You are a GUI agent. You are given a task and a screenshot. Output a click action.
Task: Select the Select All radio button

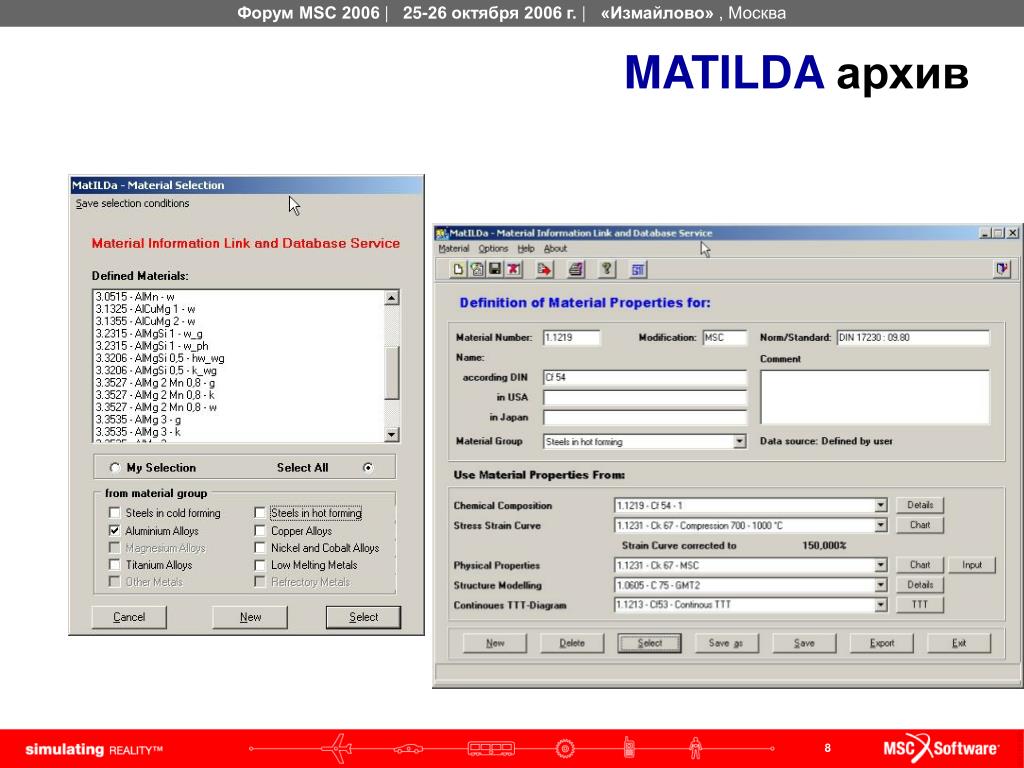click(368, 468)
